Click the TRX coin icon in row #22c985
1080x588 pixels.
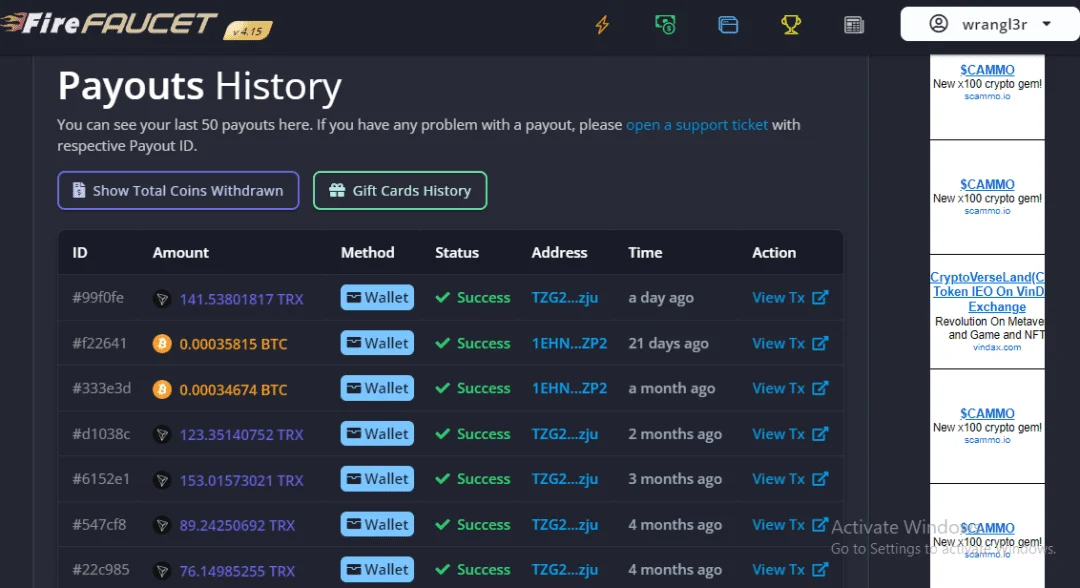point(162,571)
